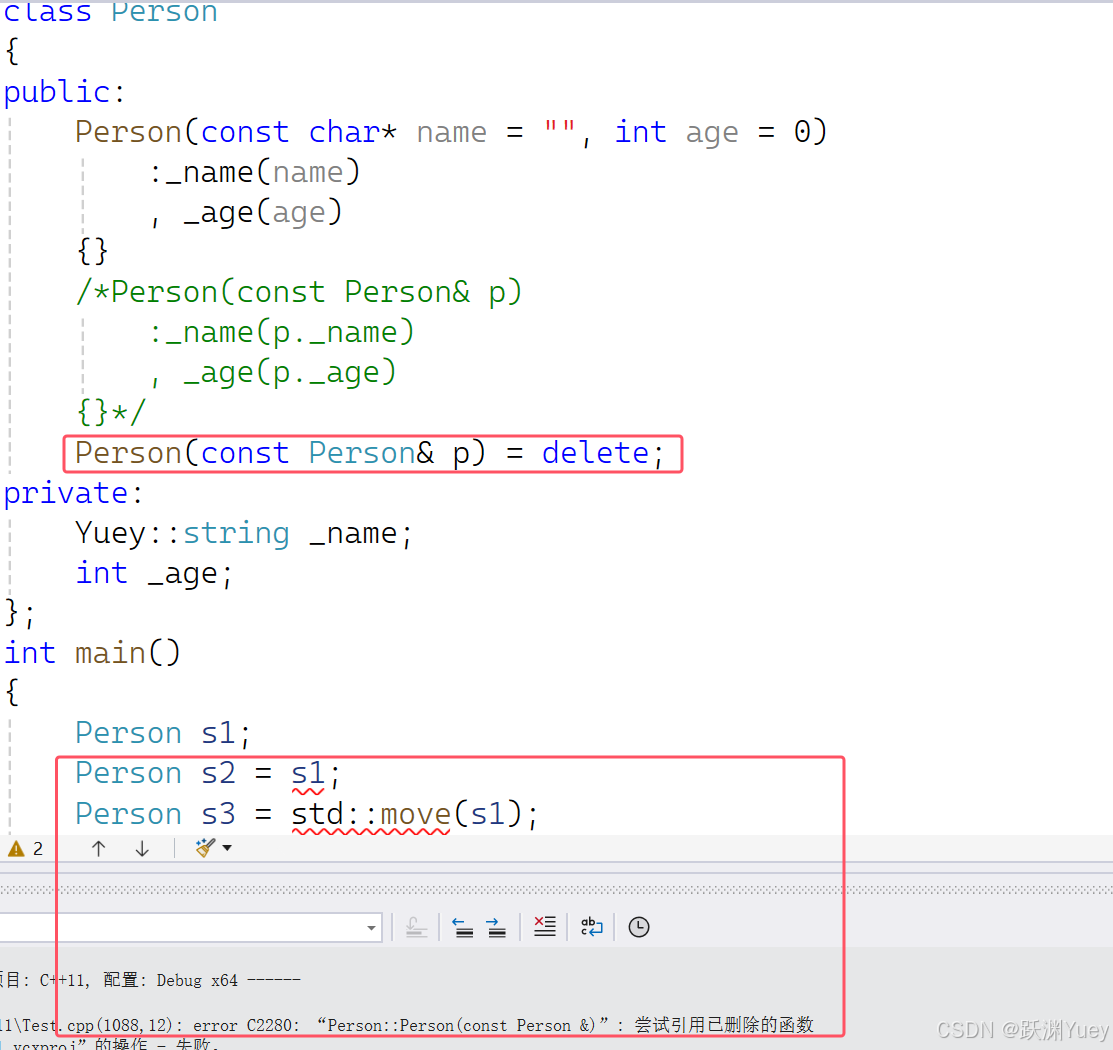This screenshot has width=1113, height=1050.
Task: Open the output source combo box
Action: [190, 927]
